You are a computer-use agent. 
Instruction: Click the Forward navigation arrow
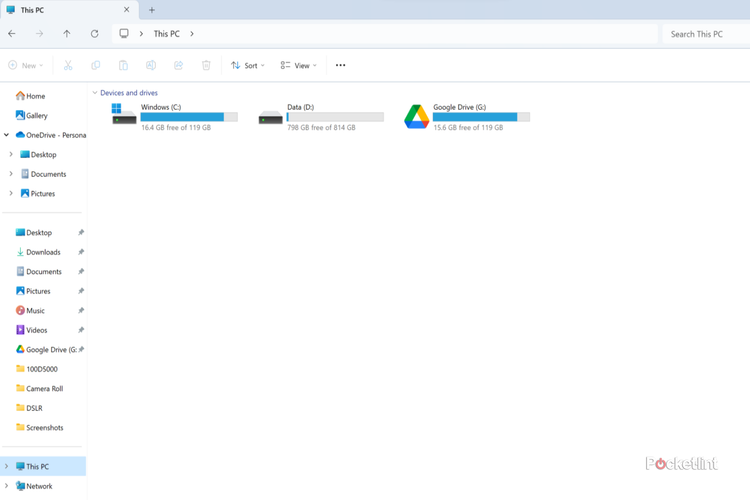click(x=39, y=34)
